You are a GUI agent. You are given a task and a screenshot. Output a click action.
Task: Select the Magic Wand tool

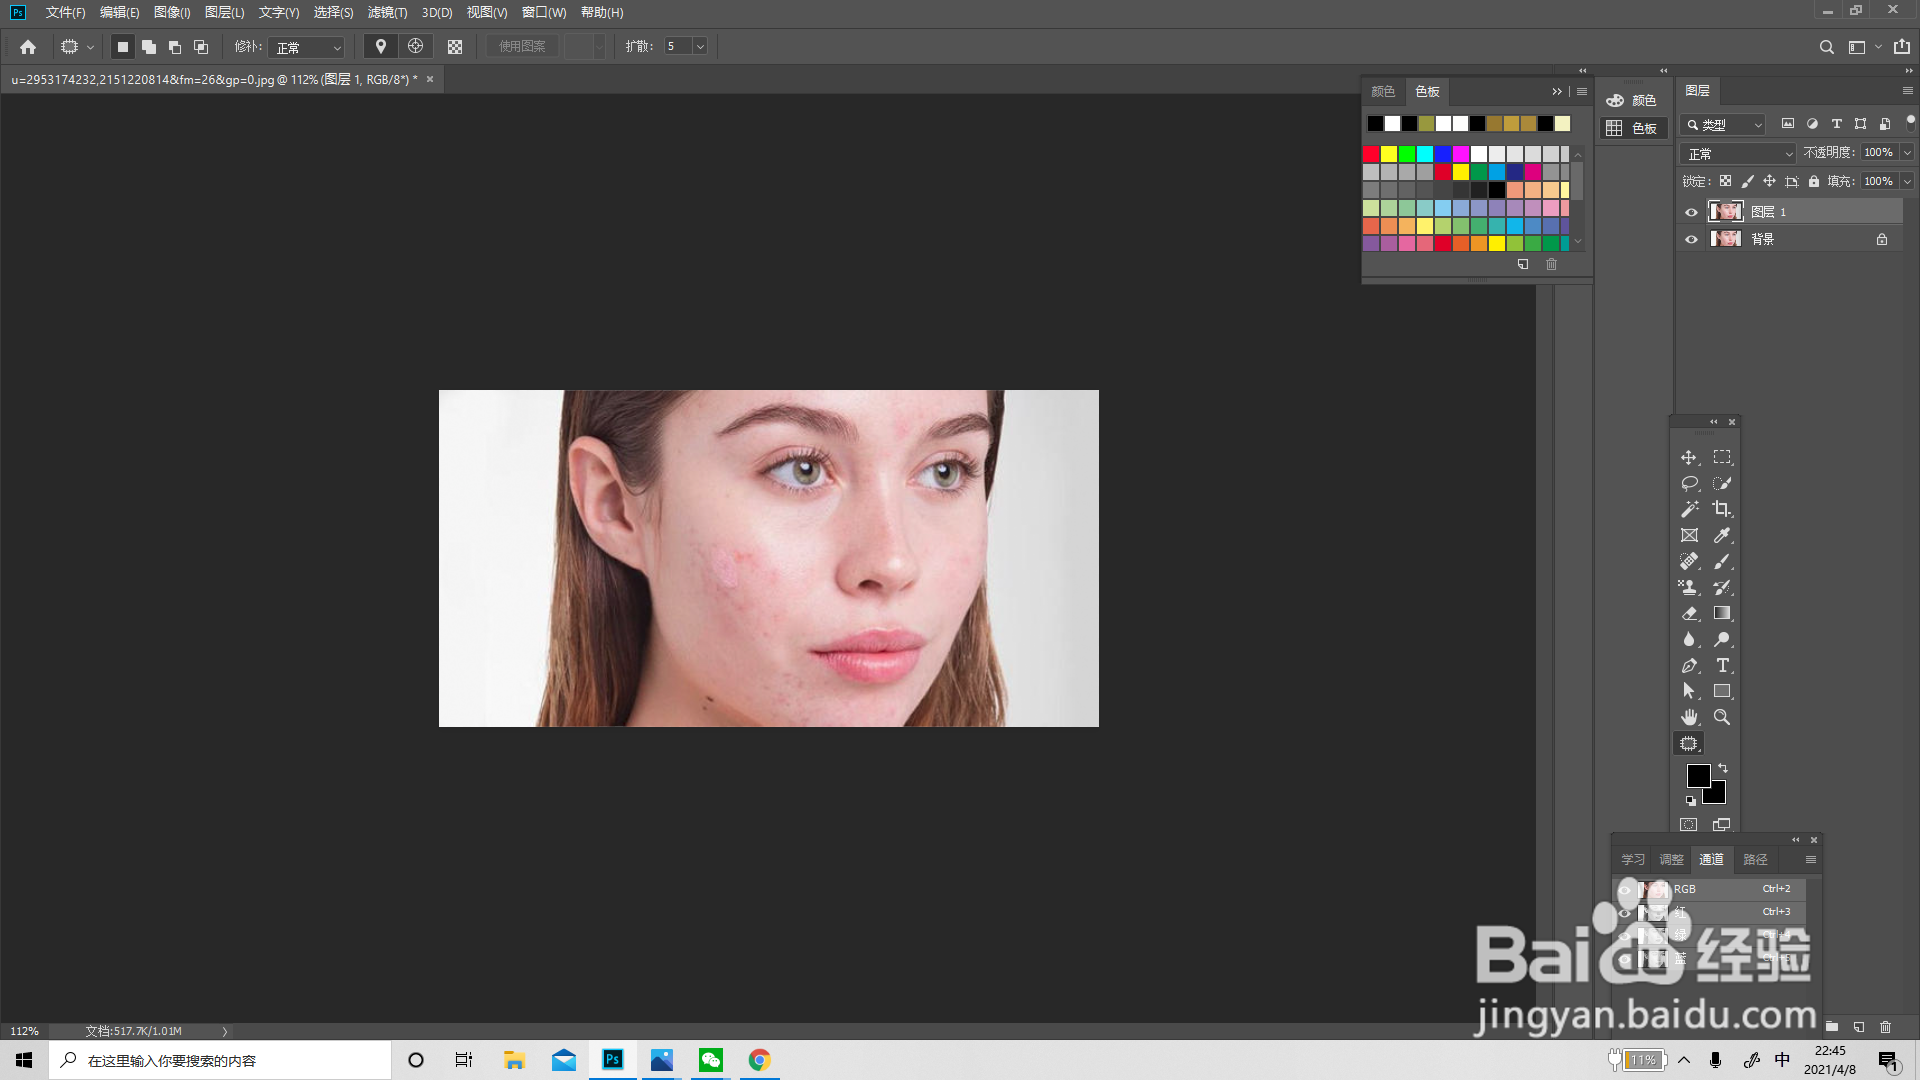(x=1689, y=509)
